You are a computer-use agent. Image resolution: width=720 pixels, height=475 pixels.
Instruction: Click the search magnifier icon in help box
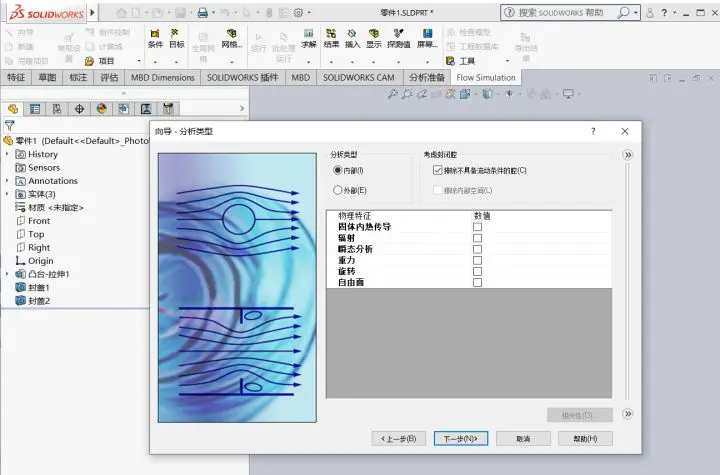[624, 13]
